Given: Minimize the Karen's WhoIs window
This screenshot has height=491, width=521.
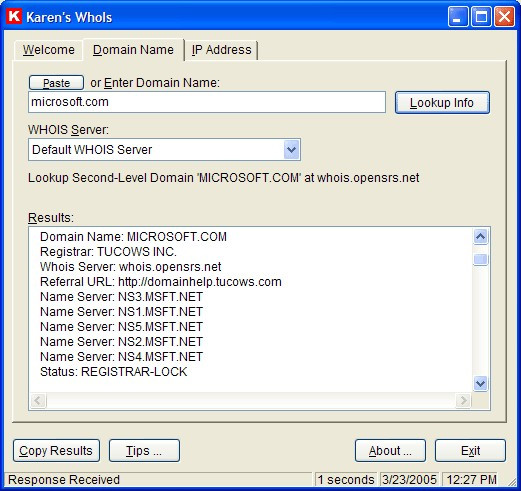Looking at the screenshot, I should [x=458, y=17].
